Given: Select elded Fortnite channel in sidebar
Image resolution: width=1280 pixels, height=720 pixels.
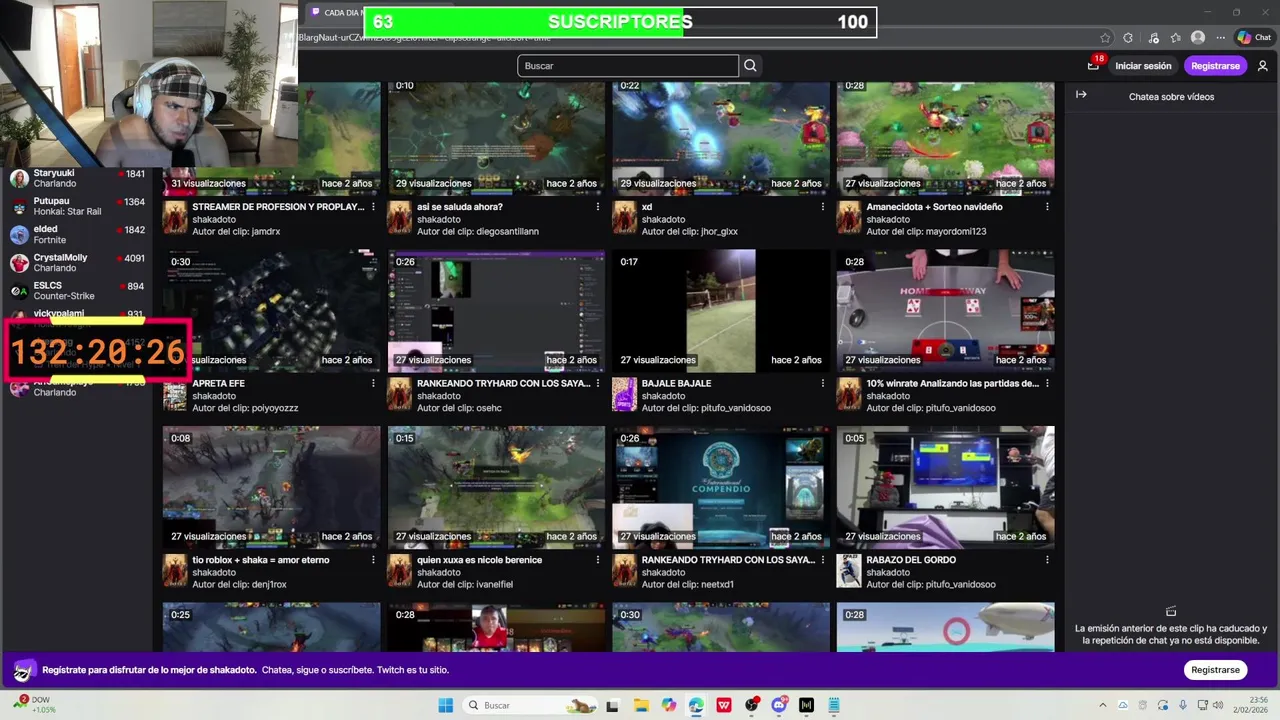Looking at the screenshot, I should tap(77, 234).
